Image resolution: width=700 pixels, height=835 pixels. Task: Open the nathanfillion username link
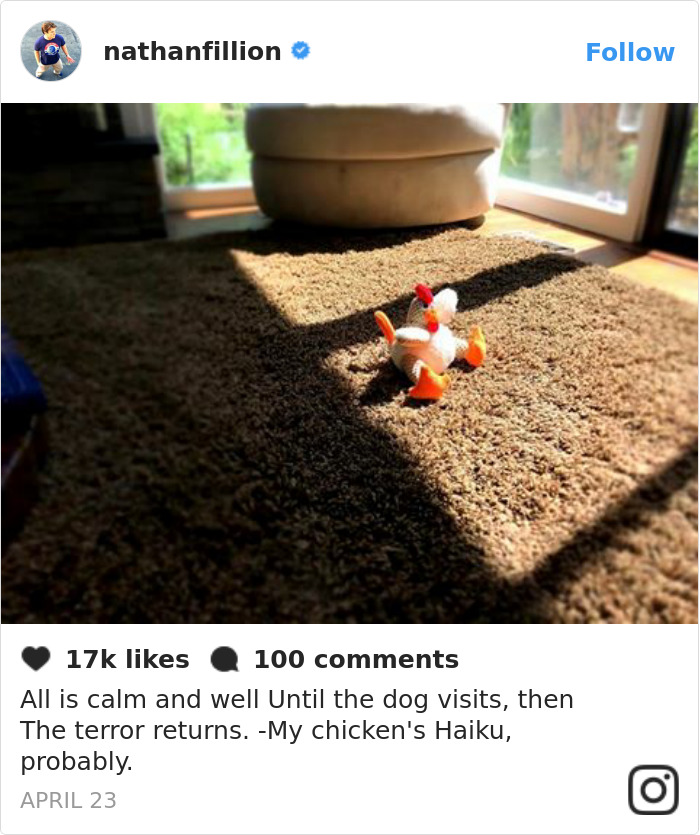pyautogui.click(x=192, y=52)
